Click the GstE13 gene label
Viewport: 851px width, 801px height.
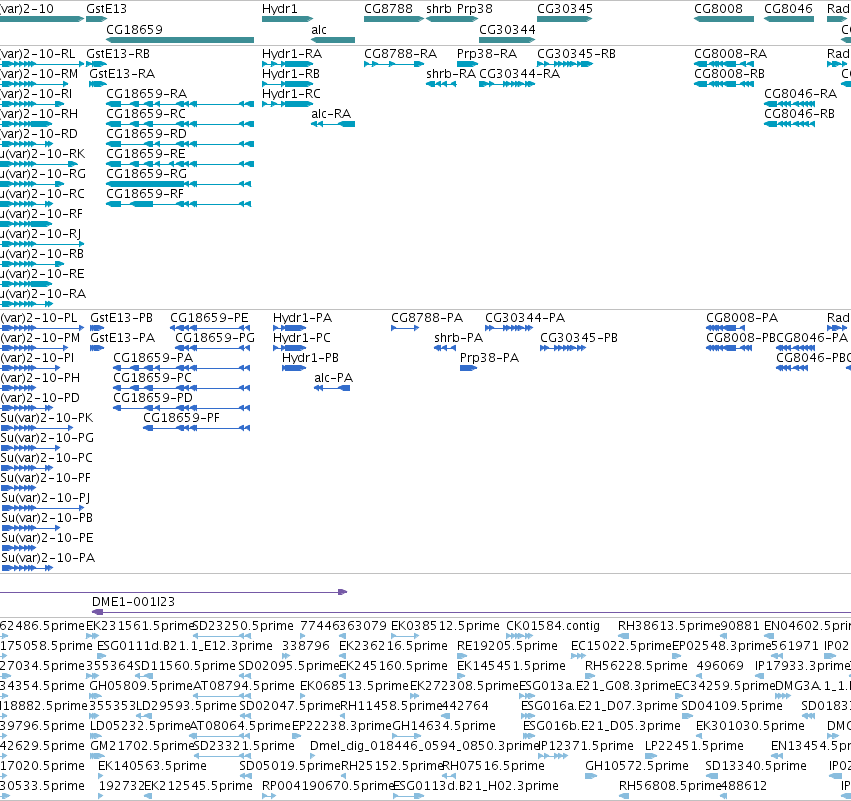pyautogui.click(x=106, y=9)
